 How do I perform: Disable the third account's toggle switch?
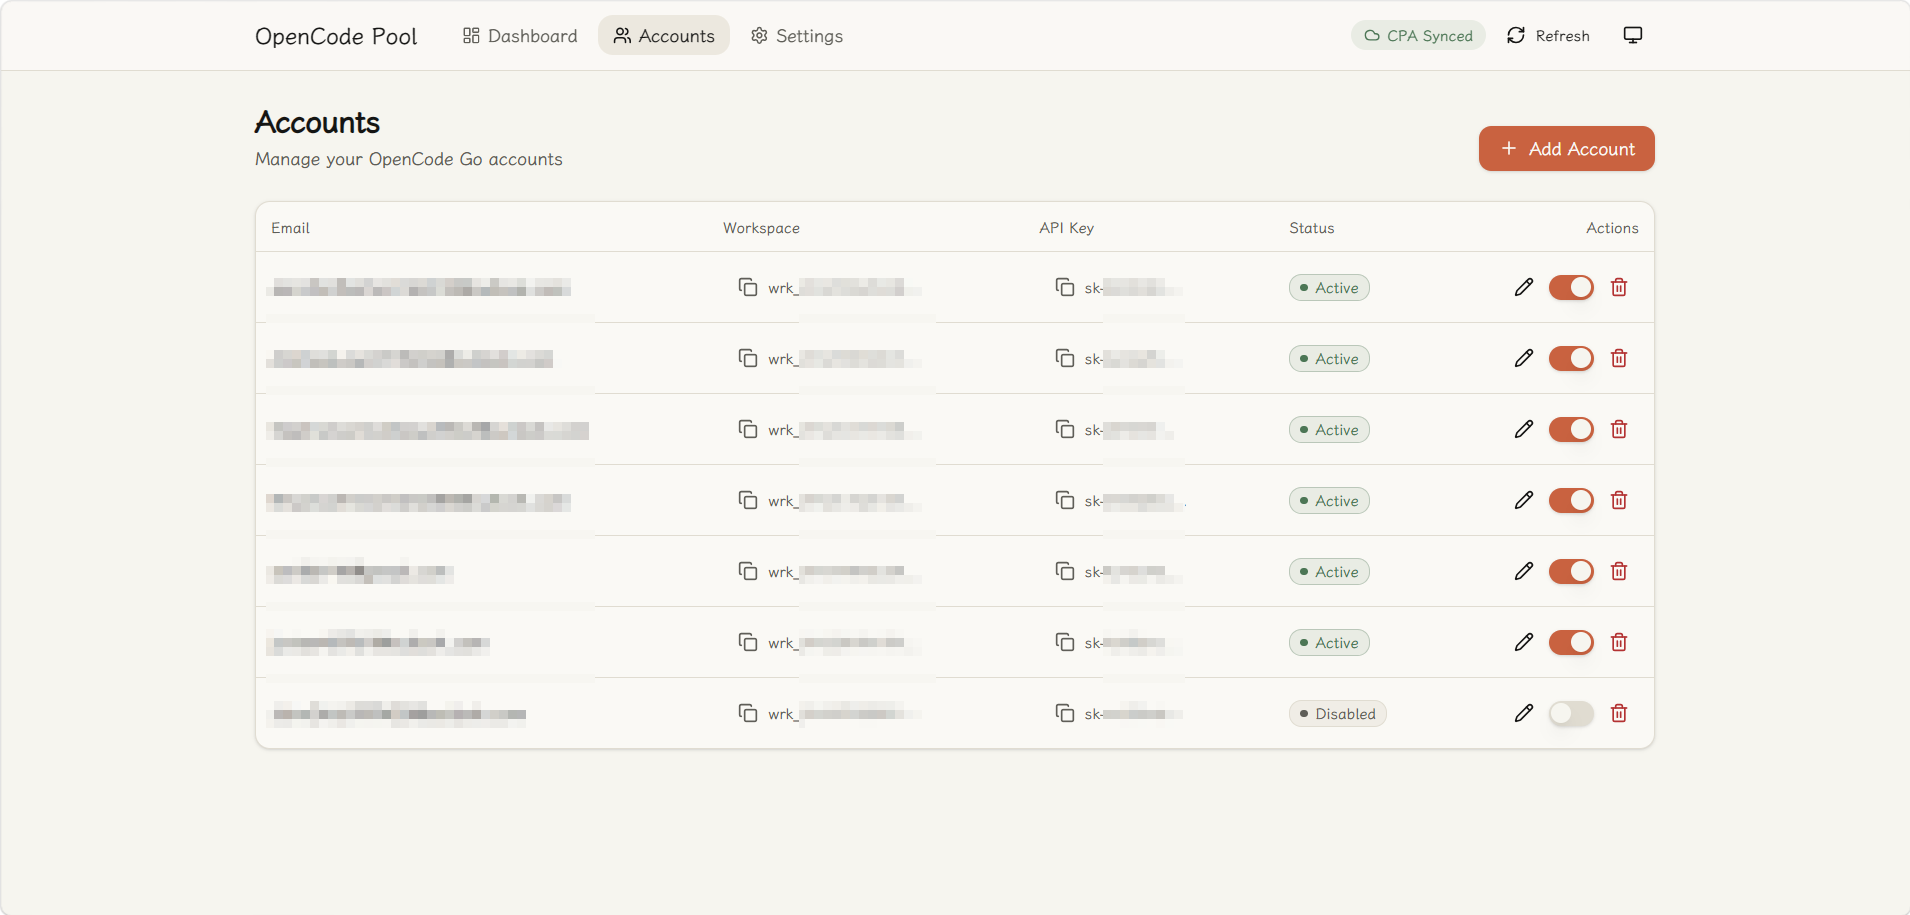pos(1571,429)
